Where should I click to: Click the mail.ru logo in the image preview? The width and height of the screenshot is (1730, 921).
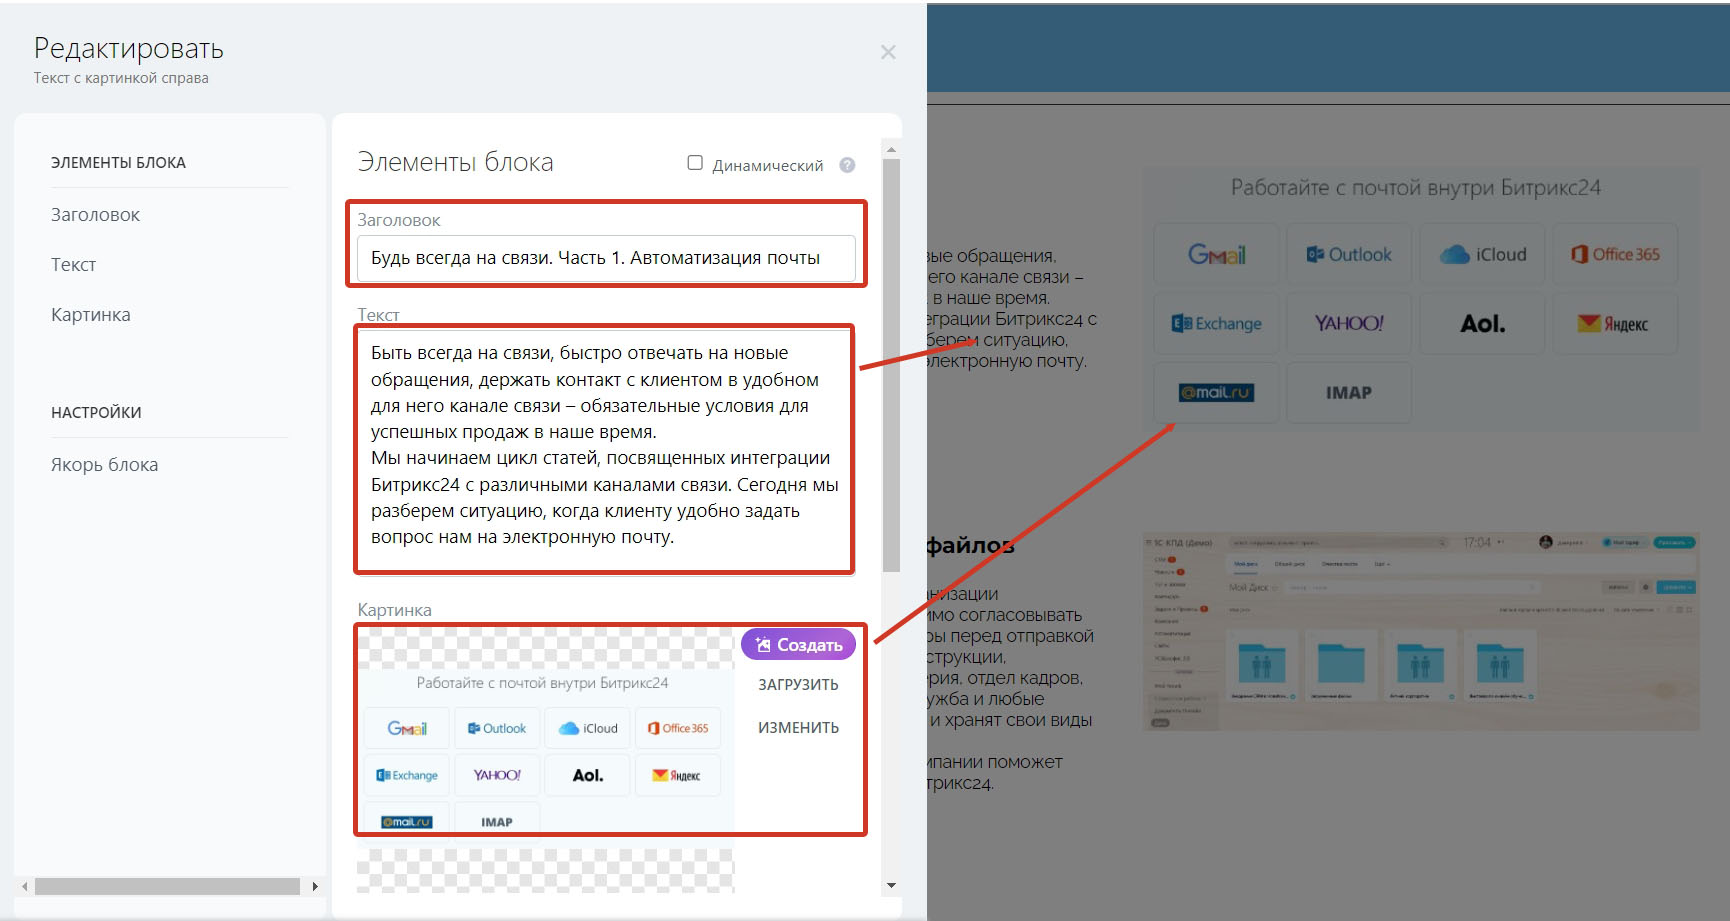pyautogui.click(x=407, y=821)
